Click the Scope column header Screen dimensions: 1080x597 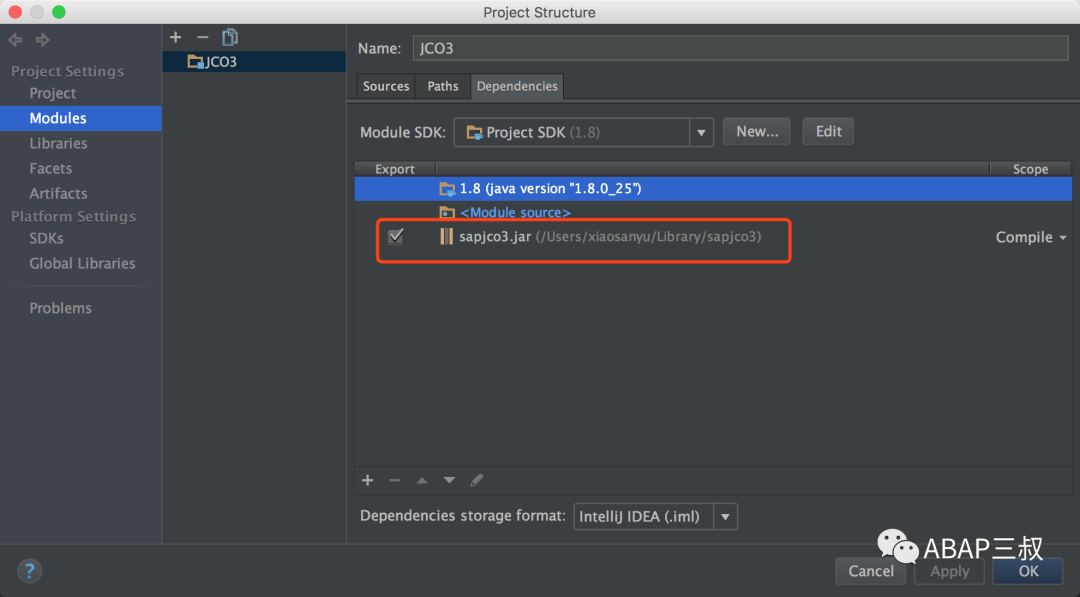(1030, 169)
